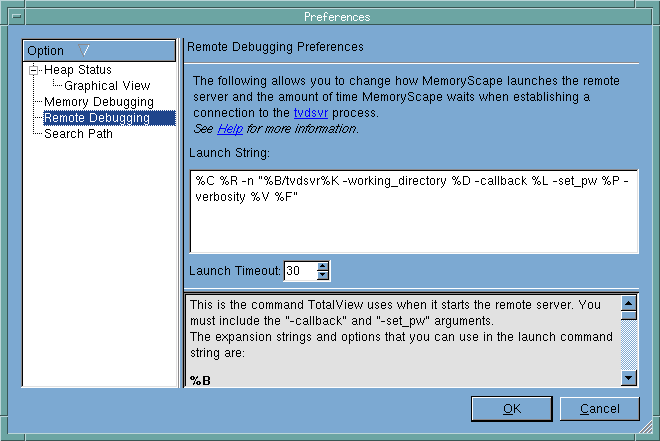Click the help panel scrollbar thumb
This screenshot has height=441, width=660.
[629, 315]
